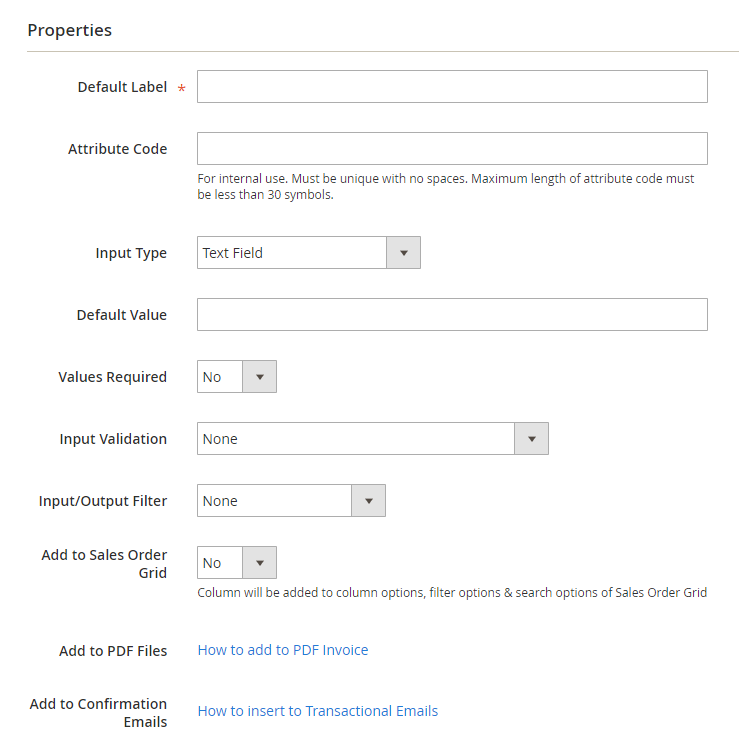The image size is (739, 738).
Task: Click the Input Validation dropdown arrow
Action: coord(531,439)
